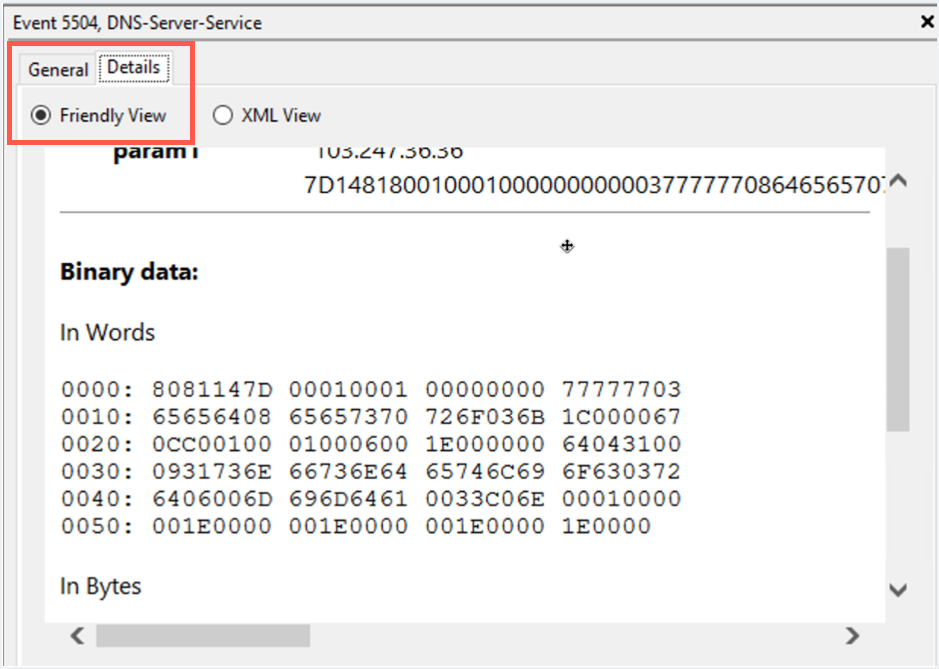Hit the horizontal scrollbar right arrow

(852, 635)
